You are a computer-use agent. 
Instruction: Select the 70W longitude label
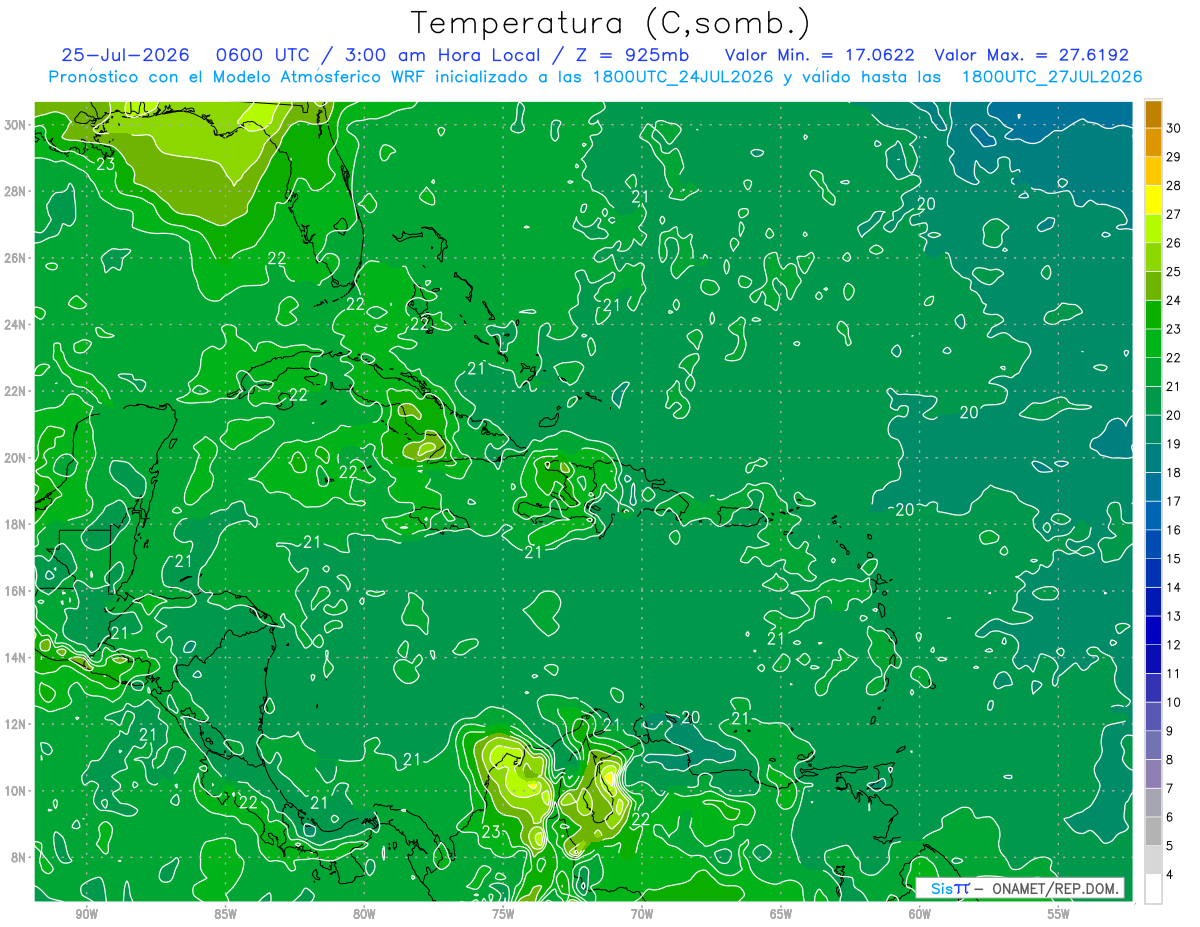click(642, 914)
